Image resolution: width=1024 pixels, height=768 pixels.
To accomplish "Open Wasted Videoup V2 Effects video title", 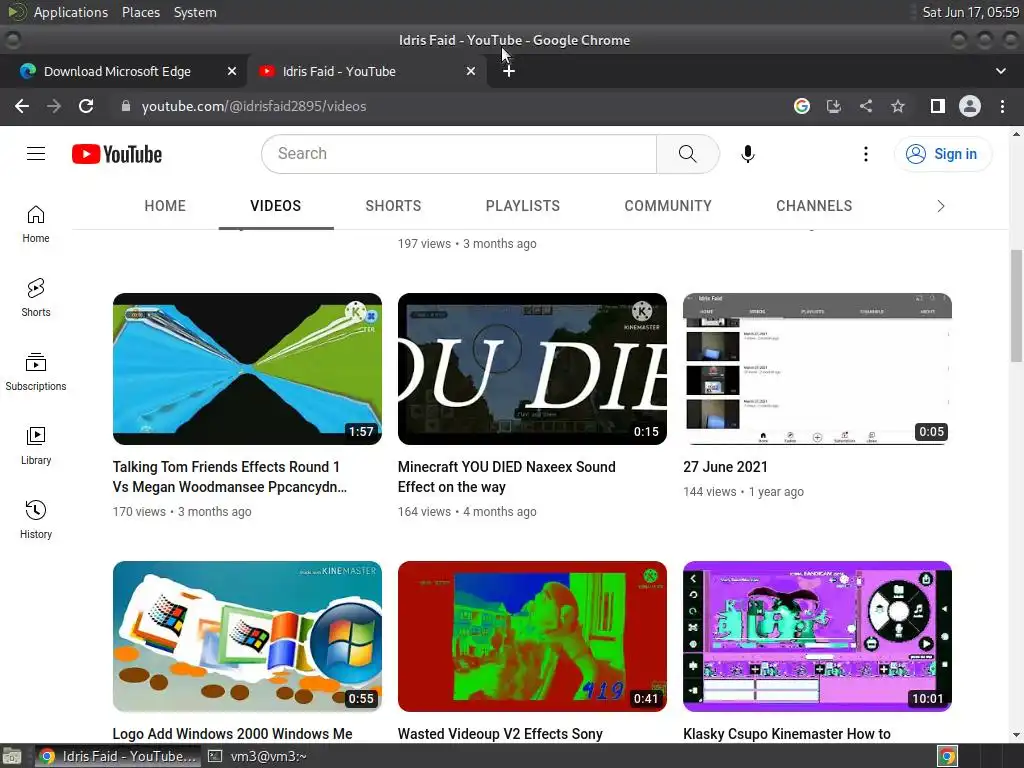I will [500, 734].
